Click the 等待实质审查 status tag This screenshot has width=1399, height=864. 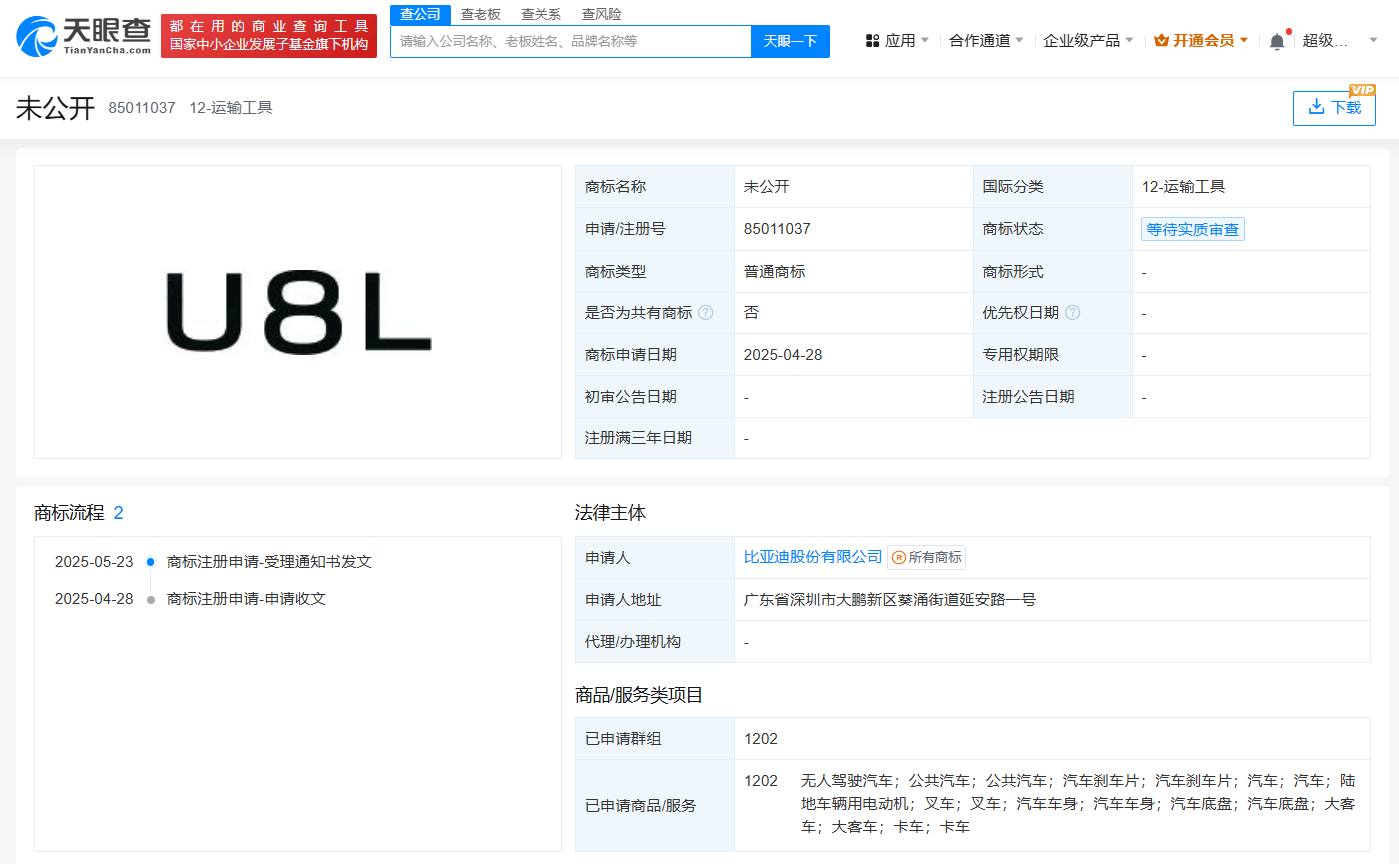(1192, 229)
